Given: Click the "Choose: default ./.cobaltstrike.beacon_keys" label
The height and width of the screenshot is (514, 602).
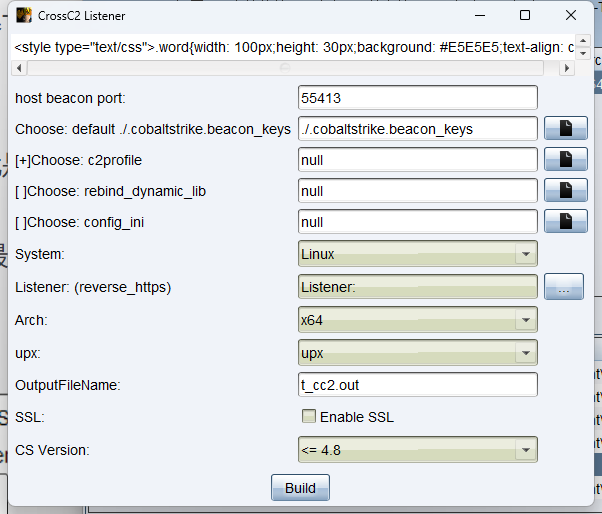Looking at the screenshot, I should (153, 129).
